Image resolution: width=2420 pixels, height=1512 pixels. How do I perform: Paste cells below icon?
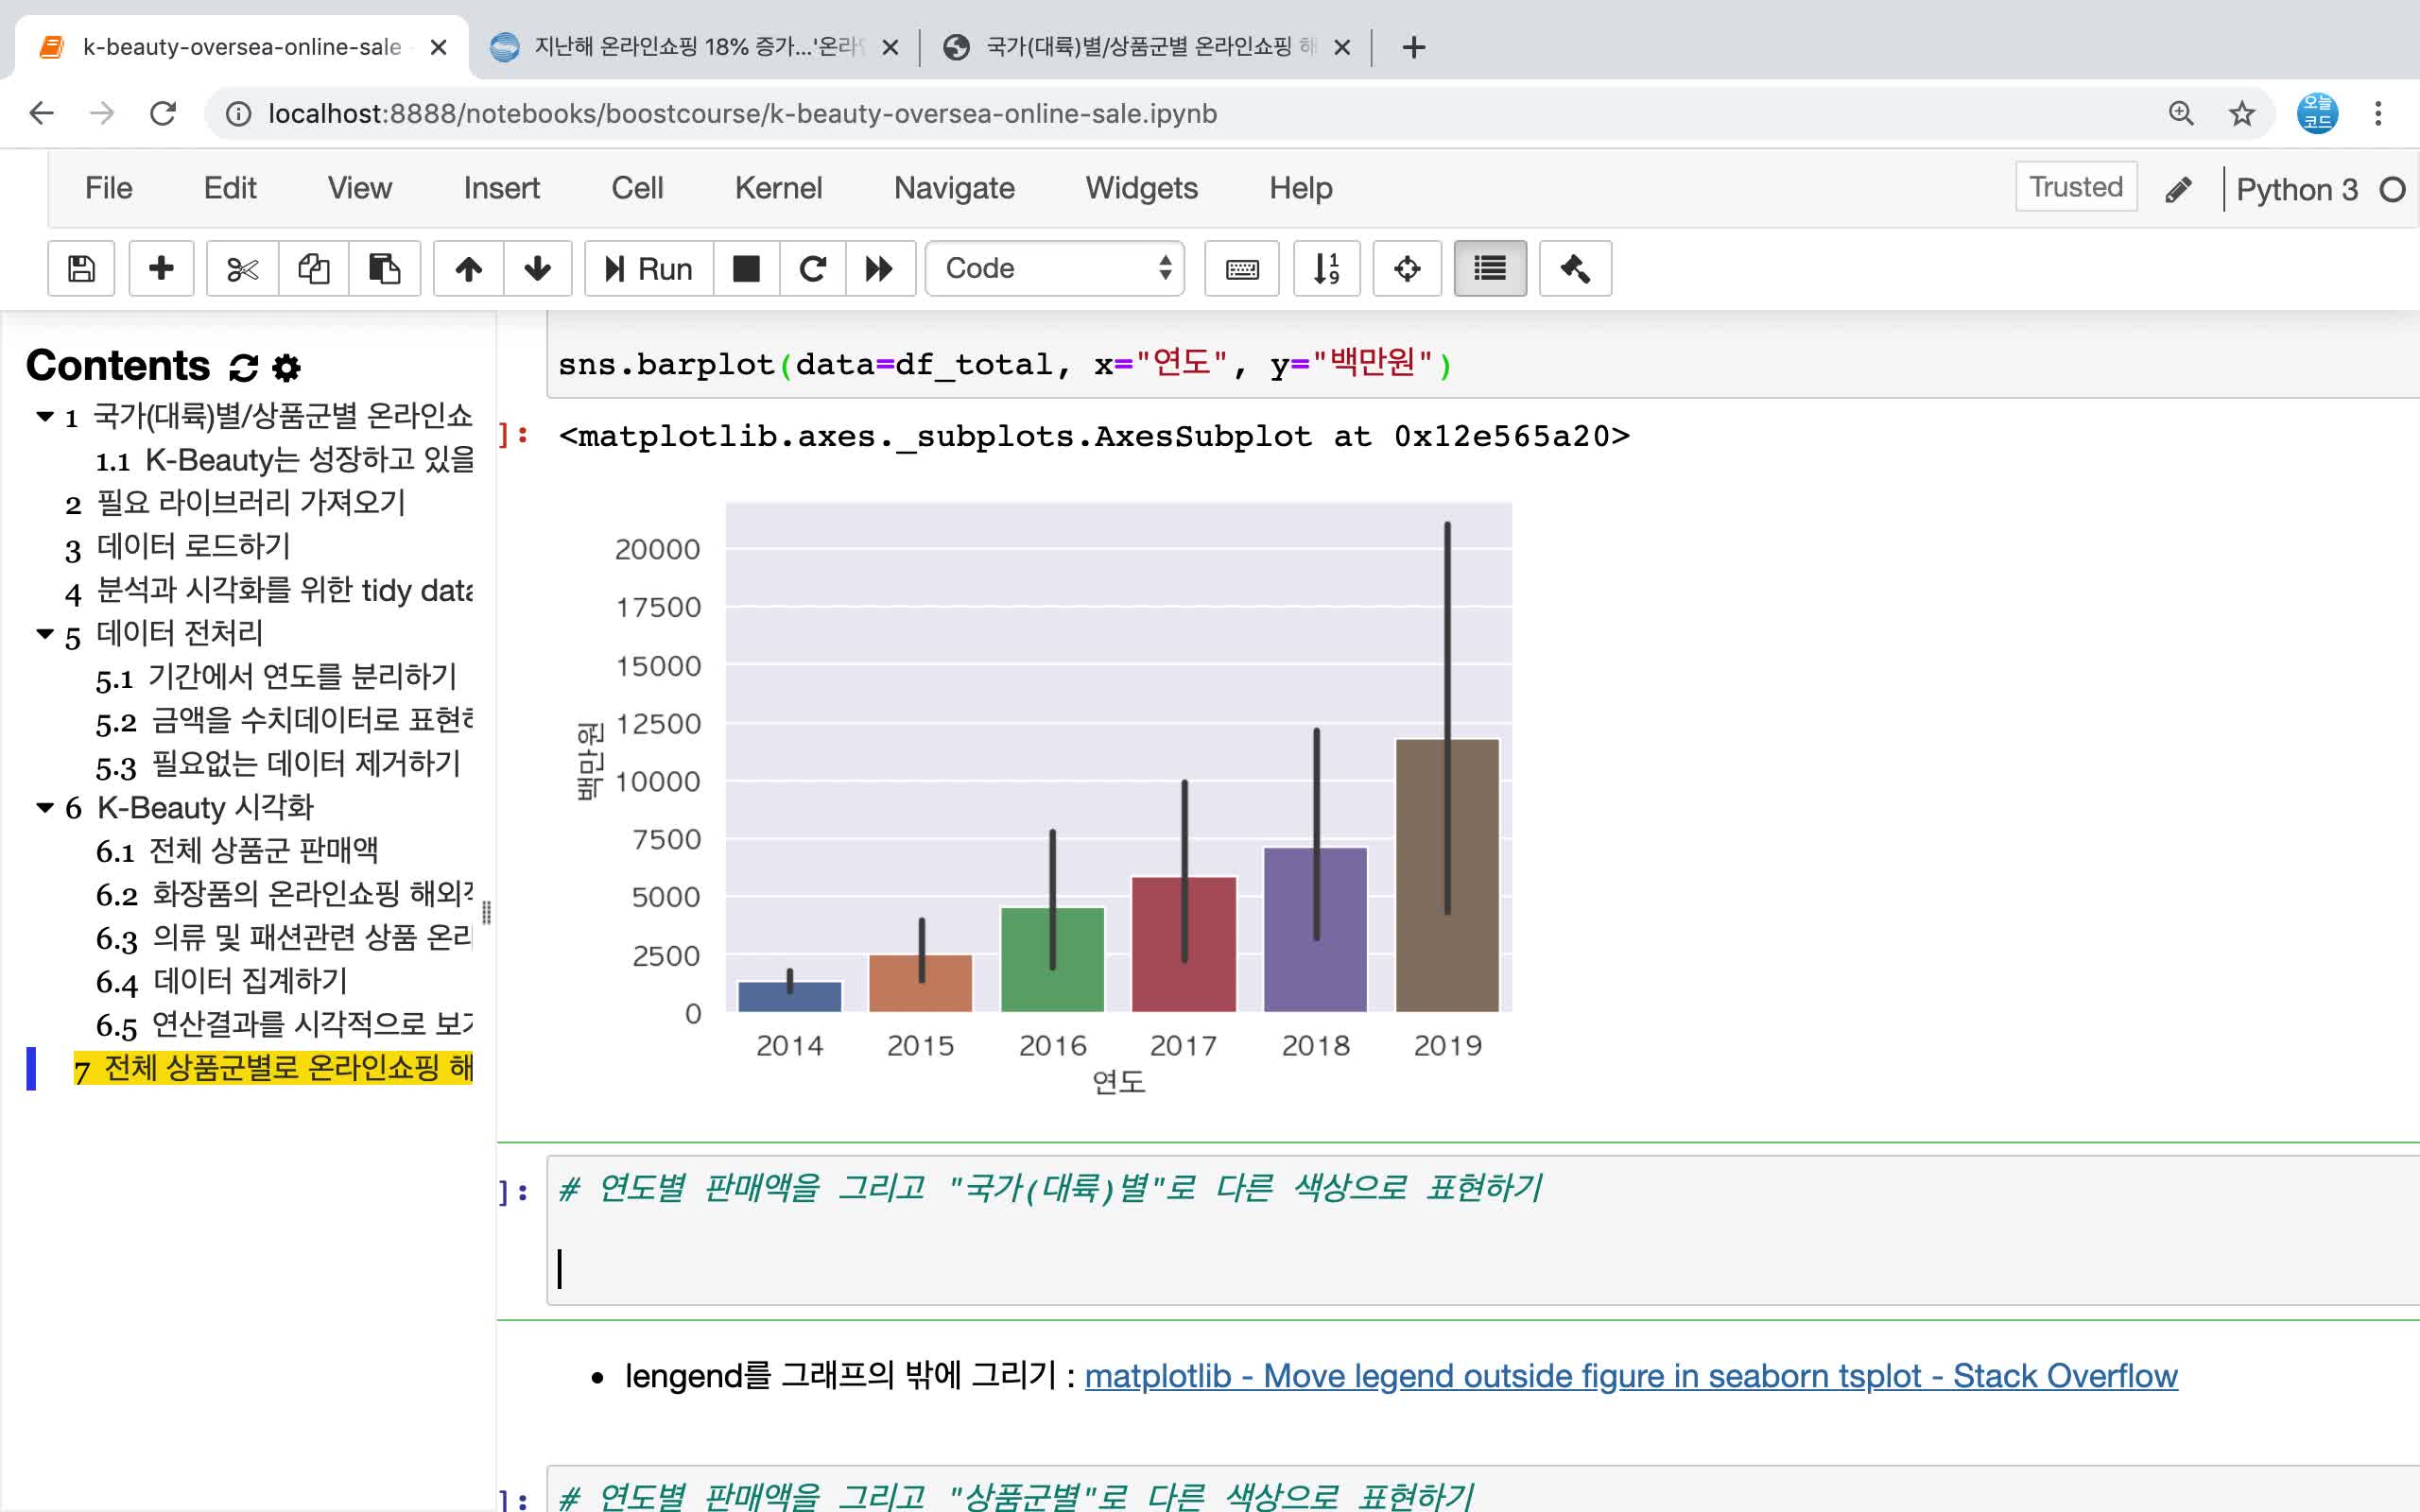point(384,268)
